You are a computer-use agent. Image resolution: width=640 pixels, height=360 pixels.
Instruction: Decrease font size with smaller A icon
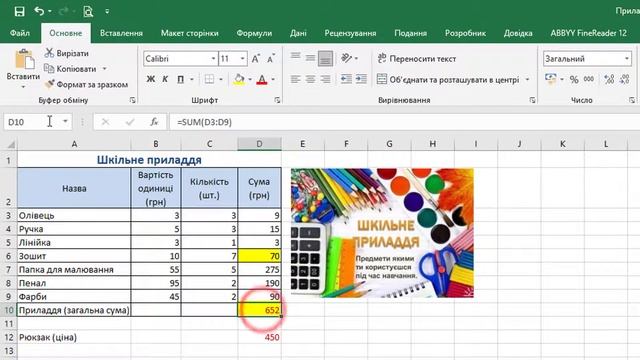(x=271, y=59)
